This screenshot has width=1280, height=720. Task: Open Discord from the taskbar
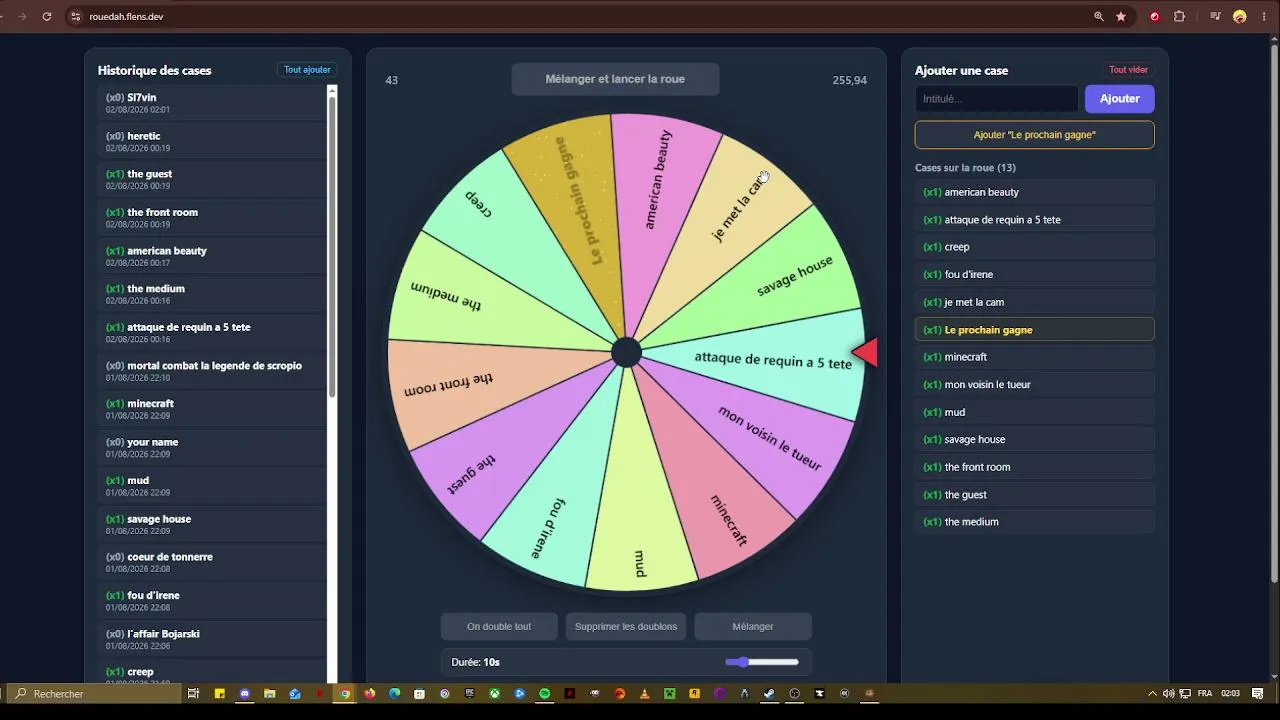[x=245, y=693]
